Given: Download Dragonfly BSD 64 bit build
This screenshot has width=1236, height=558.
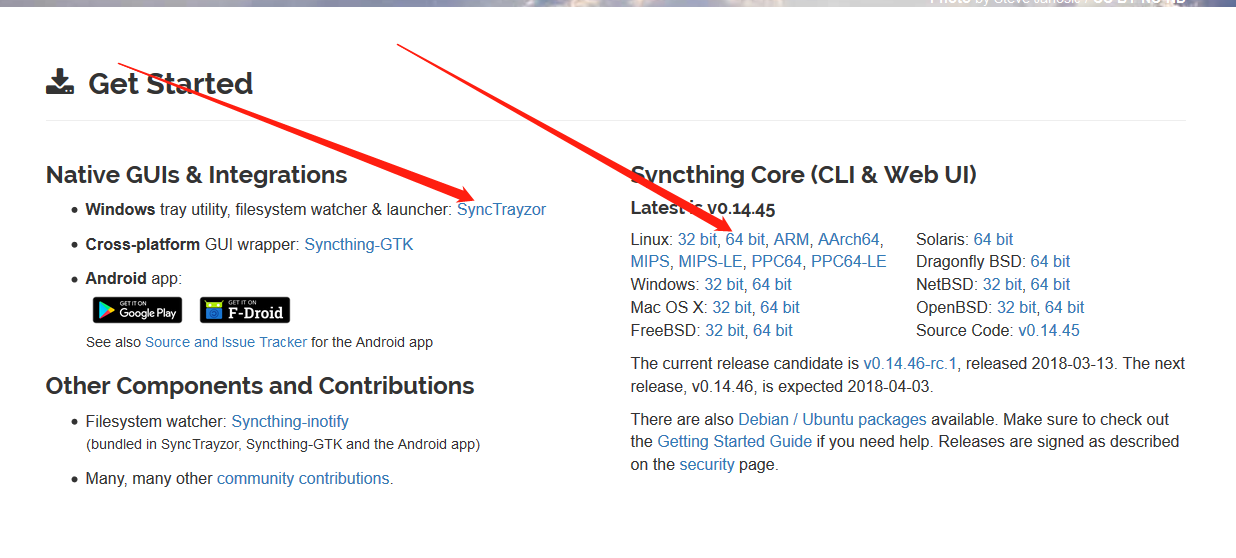Looking at the screenshot, I should point(1050,262).
